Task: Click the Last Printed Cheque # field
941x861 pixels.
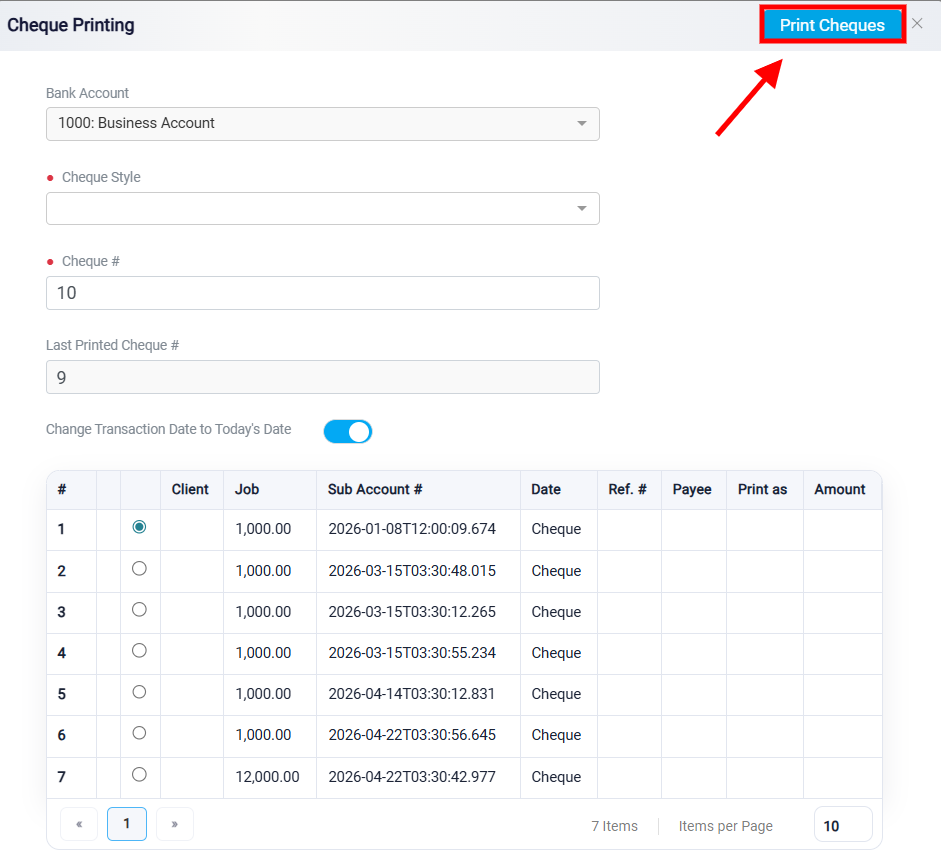Action: click(323, 377)
